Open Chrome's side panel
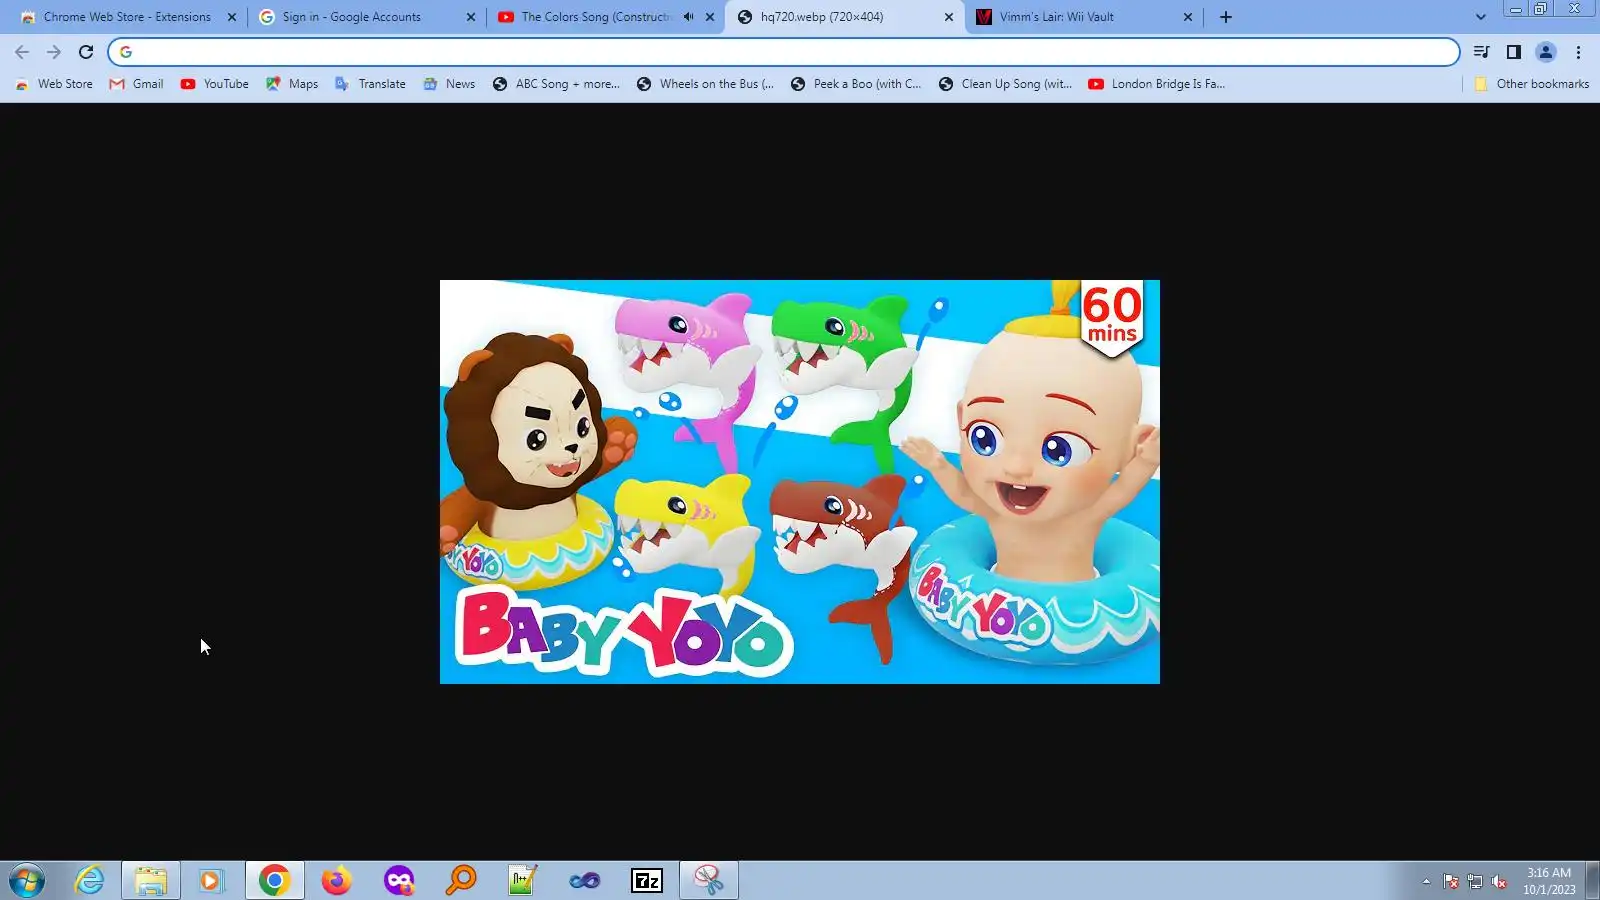The height and width of the screenshot is (900, 1600). point(1514,52)
